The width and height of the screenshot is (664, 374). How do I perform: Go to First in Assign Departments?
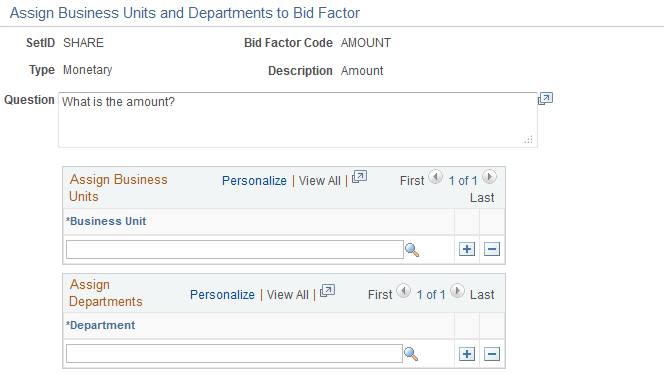tap(380, 295)
